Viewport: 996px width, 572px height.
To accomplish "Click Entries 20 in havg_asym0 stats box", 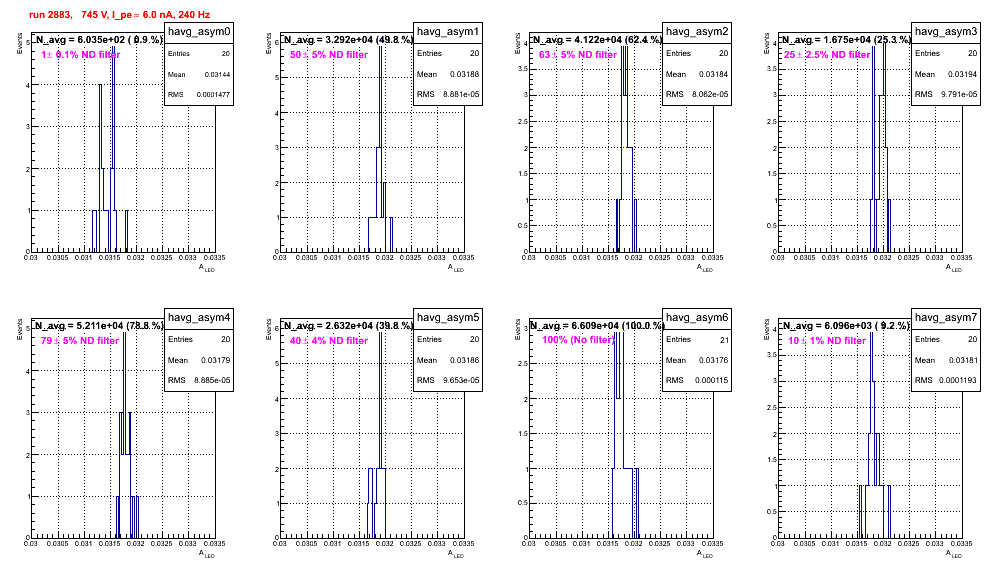I will (x=199, y=54).
